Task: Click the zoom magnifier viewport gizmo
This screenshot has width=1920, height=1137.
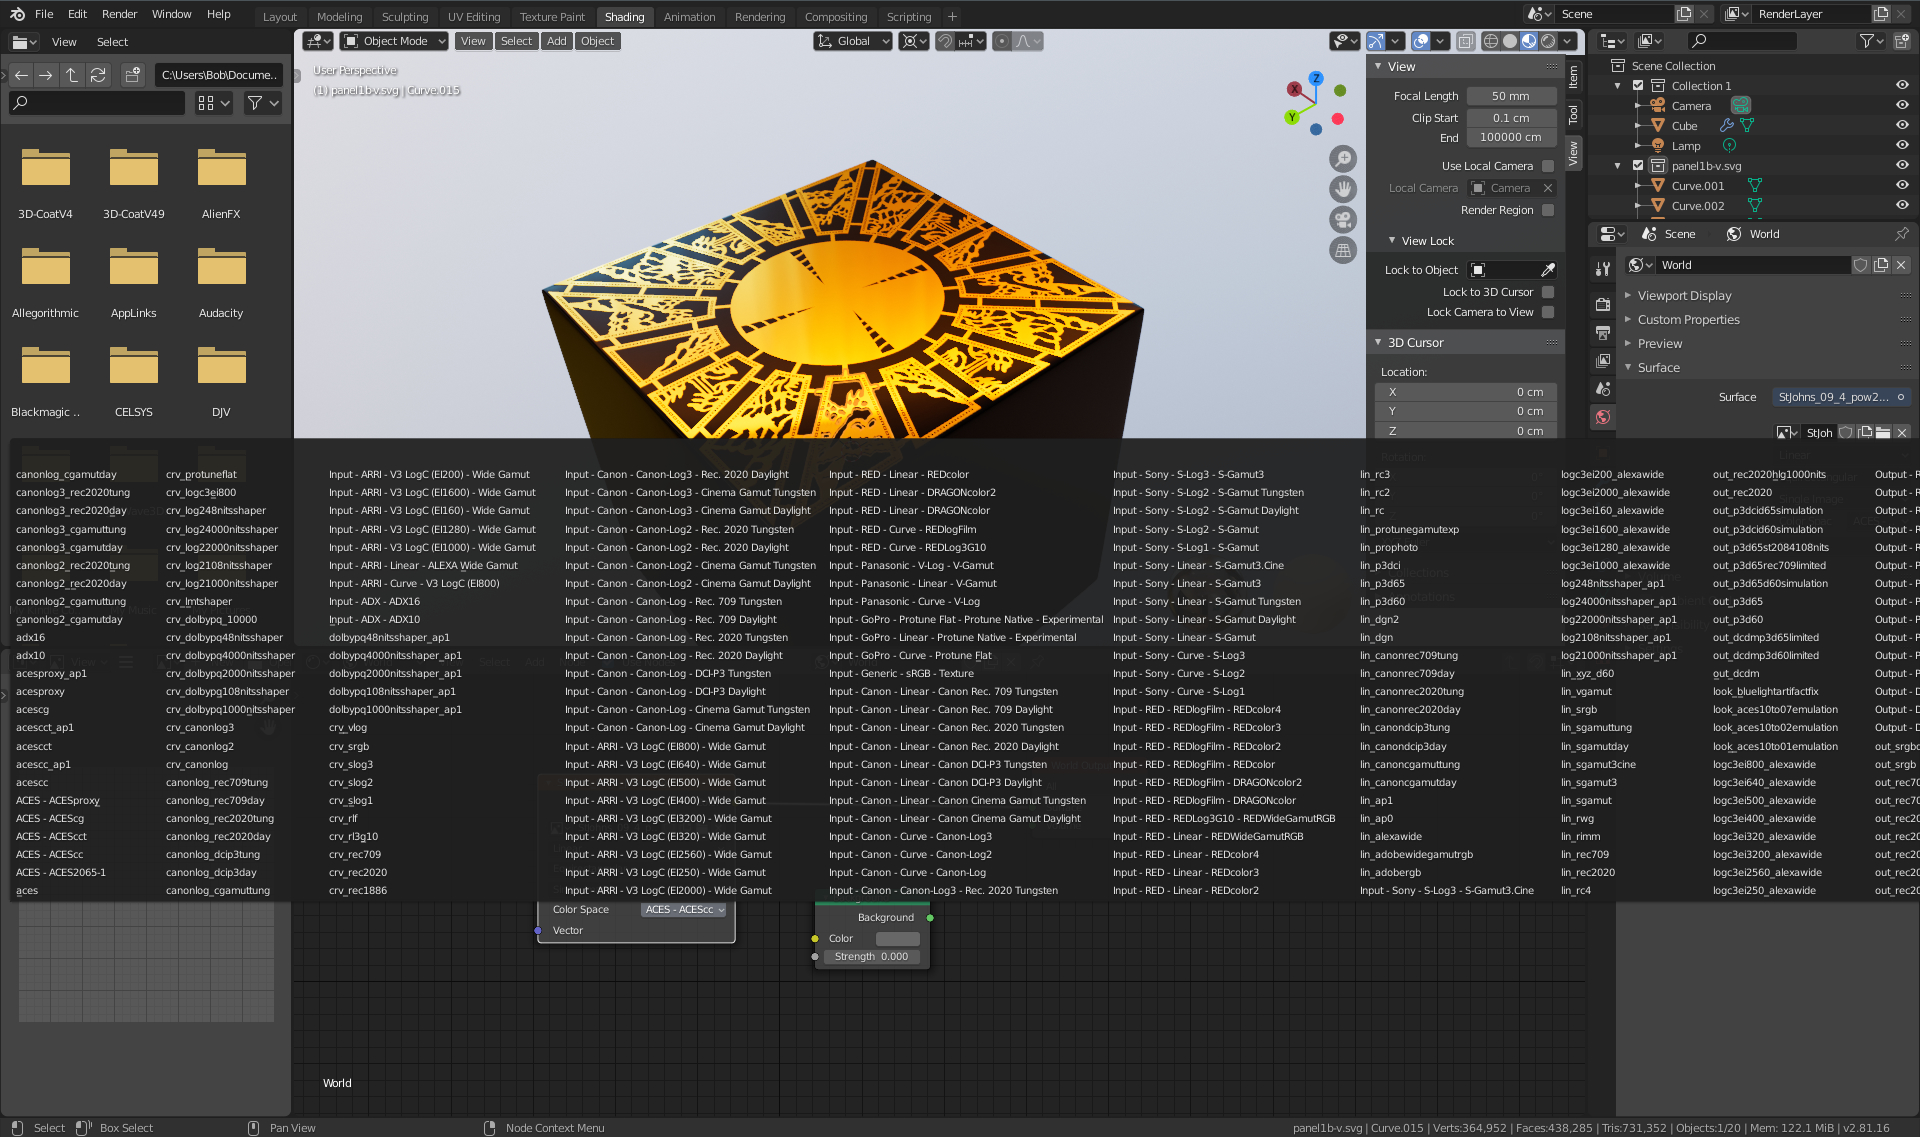Action: (1342, 159)
